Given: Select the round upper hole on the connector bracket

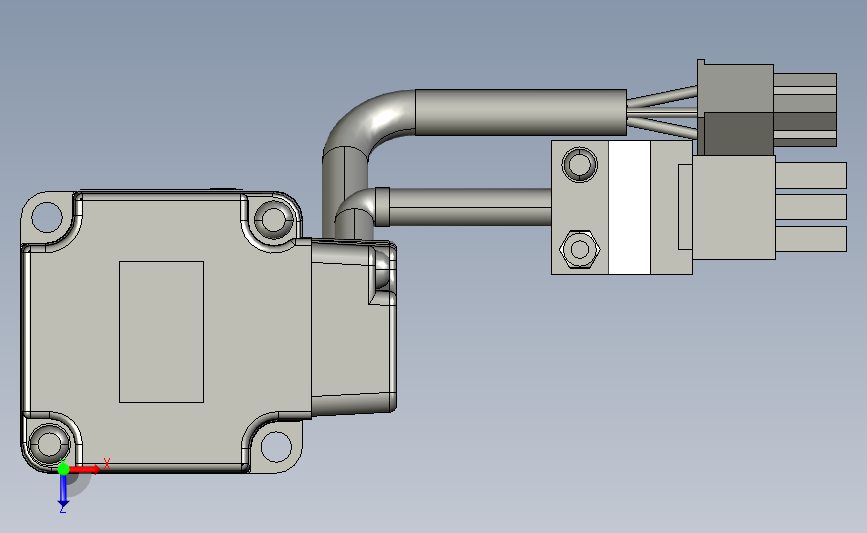Looking at the screenshot, I should (x=579, y=164).
